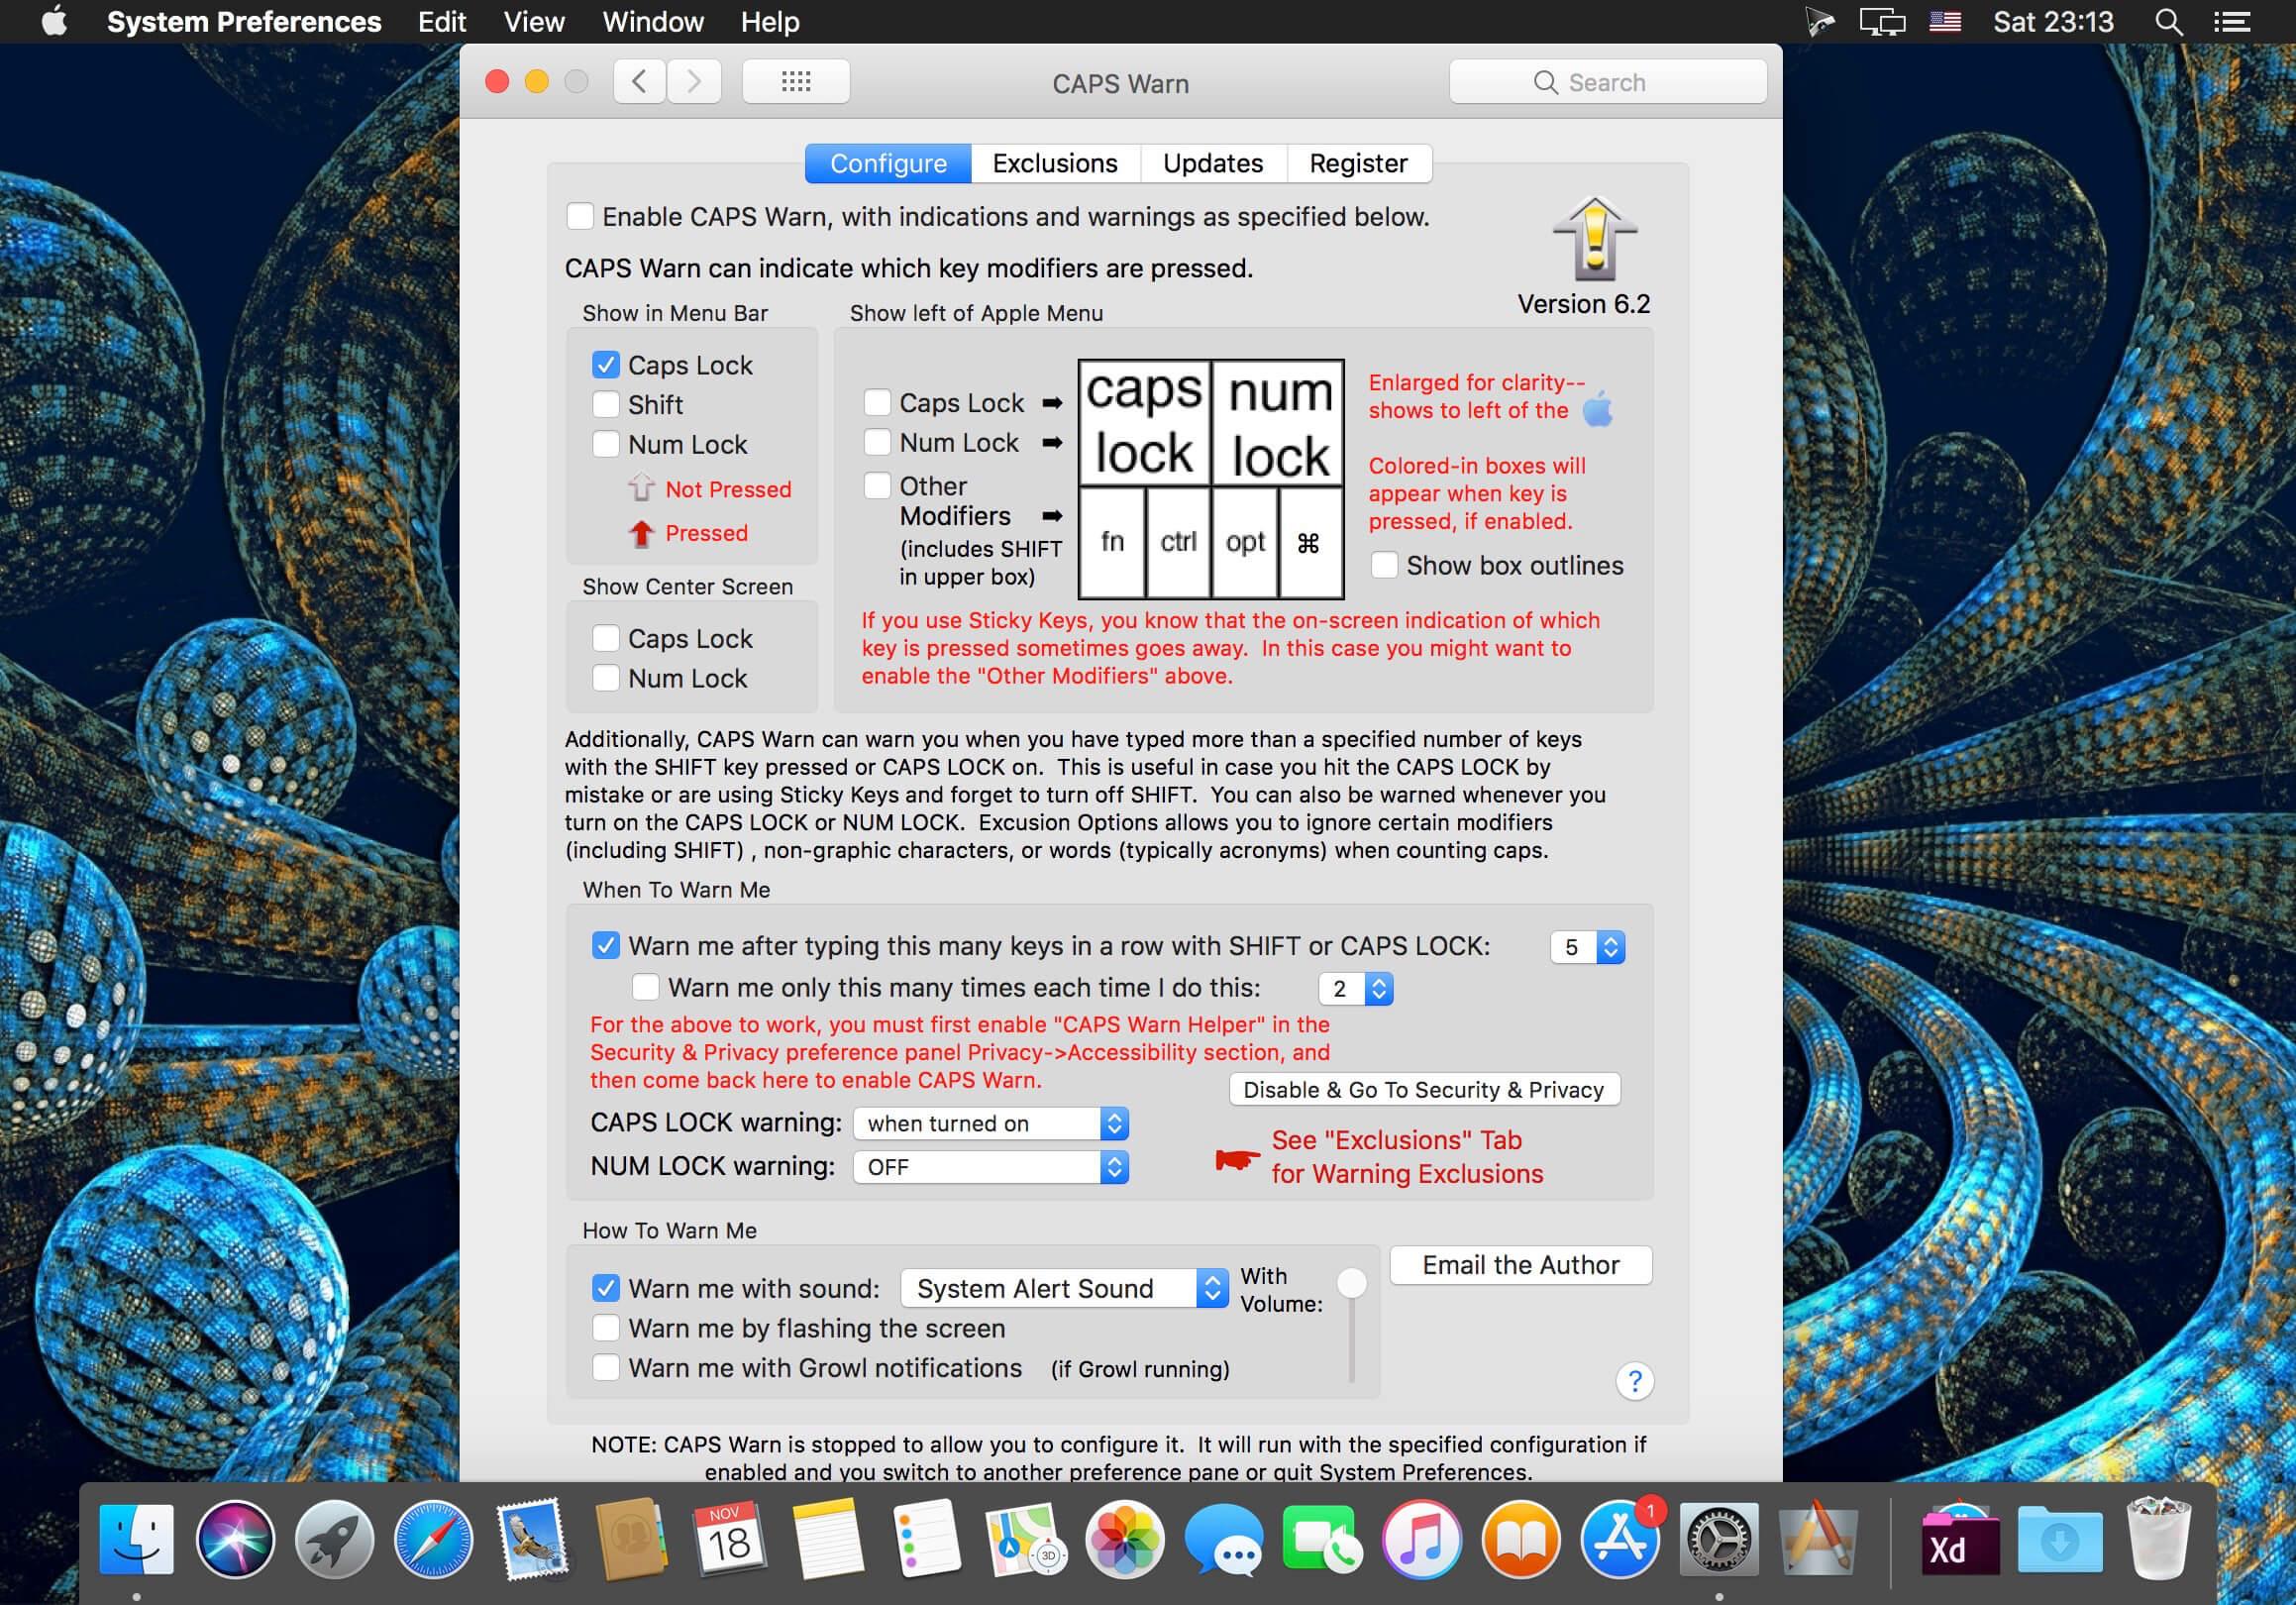The image size is (2296, 1605).
Task: Toggle Warn me with sound checkbox
Action: click(x=606, y=1288)
